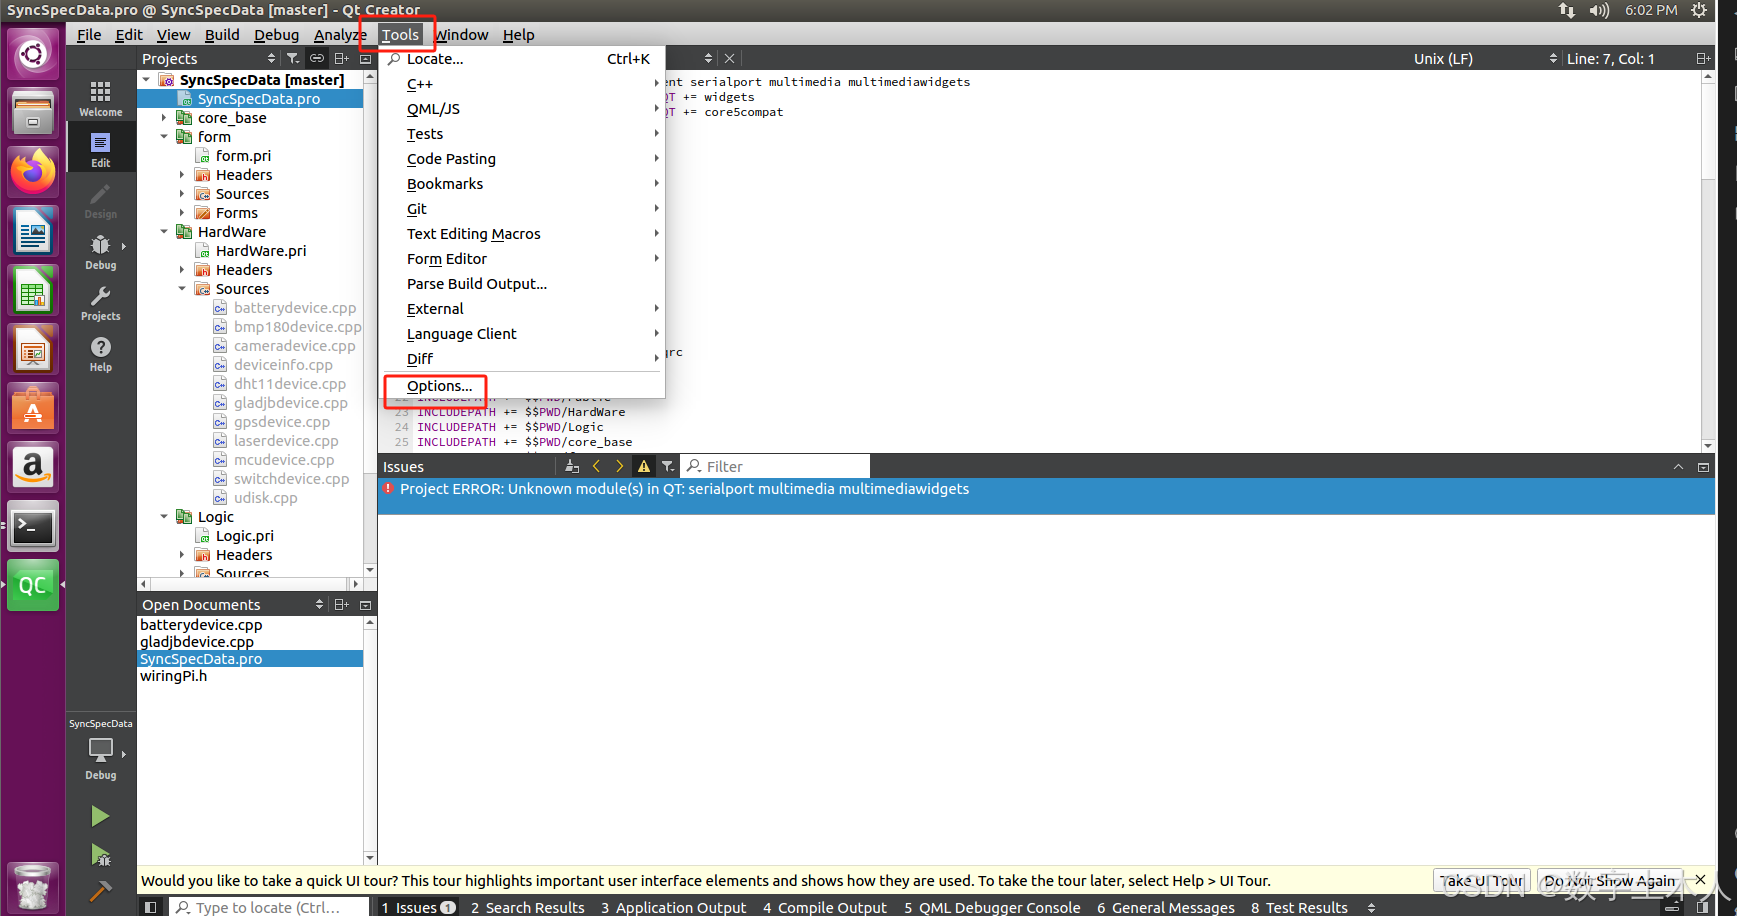The image size is (1737, 916).
Task: Select Options... in Tools menu
Action: 439,386
